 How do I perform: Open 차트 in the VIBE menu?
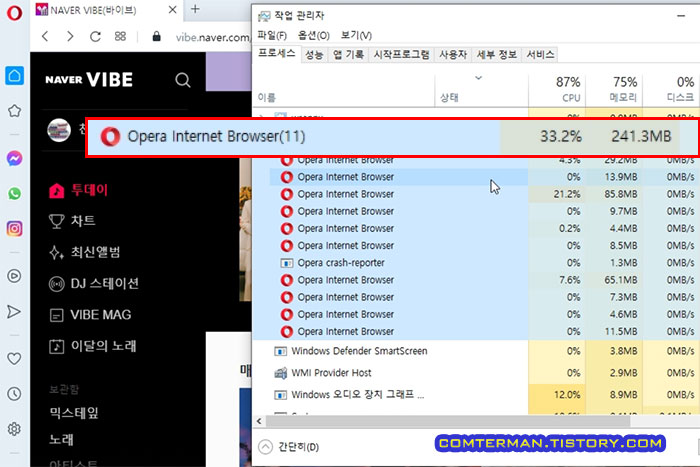(72, 221)
